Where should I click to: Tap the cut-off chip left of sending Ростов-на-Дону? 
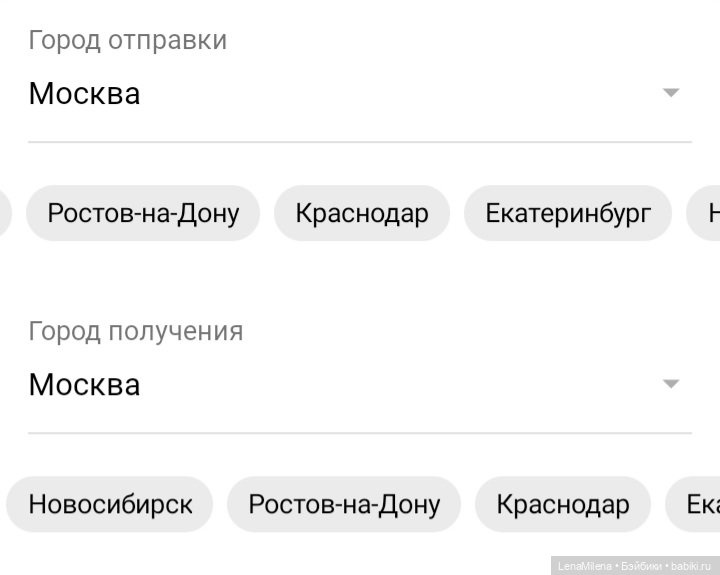pos(4,213)
